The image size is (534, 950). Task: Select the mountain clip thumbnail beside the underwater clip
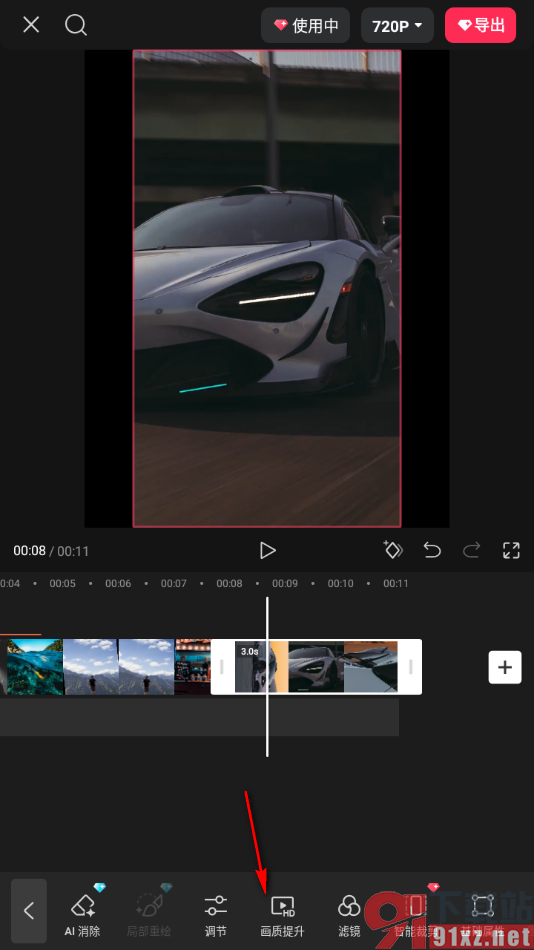[x=91, y=666]
